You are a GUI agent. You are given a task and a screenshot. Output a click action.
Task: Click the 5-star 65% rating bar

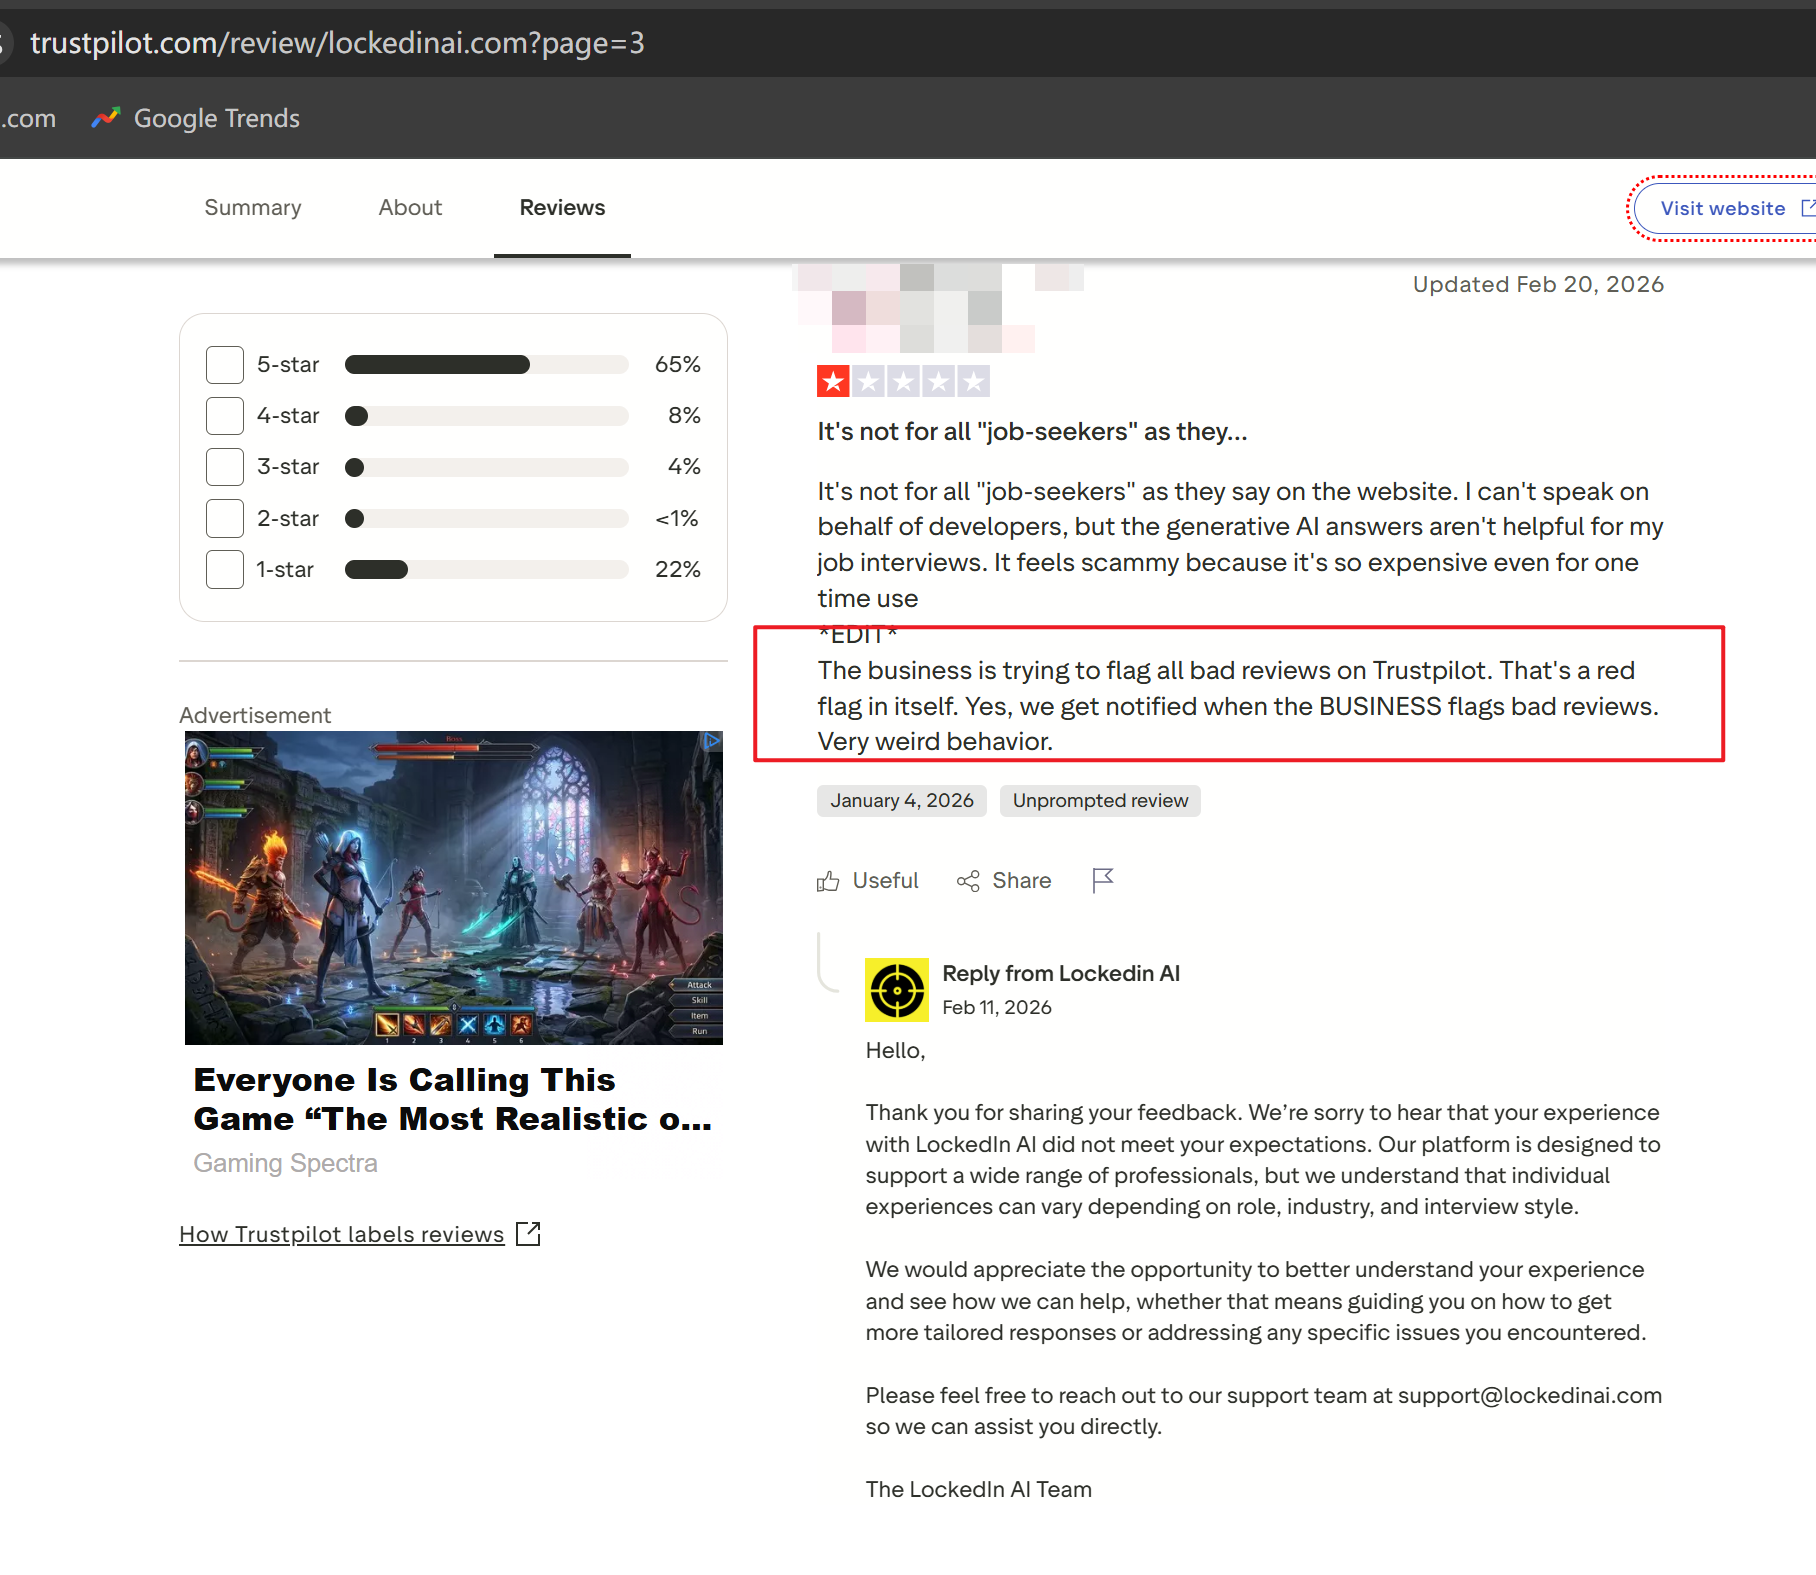click(x=487, y=365)
